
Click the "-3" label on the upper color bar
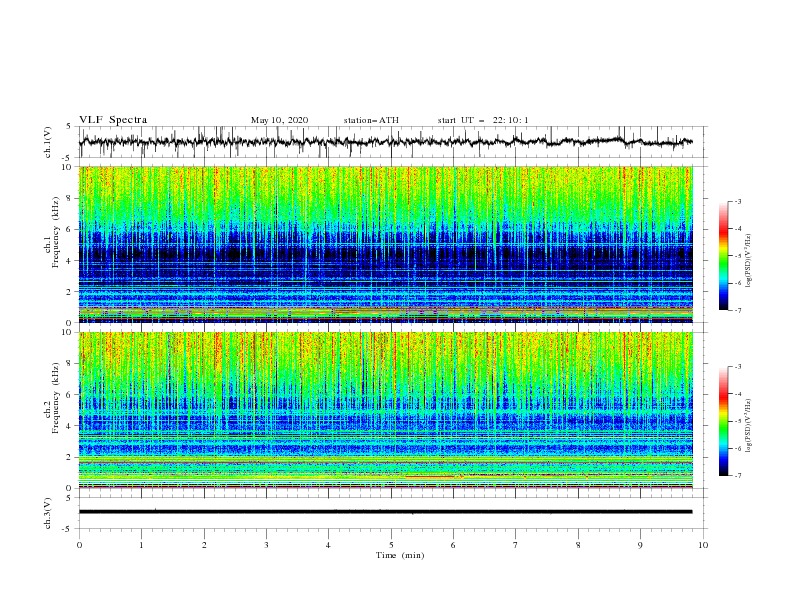pos(737,201)
